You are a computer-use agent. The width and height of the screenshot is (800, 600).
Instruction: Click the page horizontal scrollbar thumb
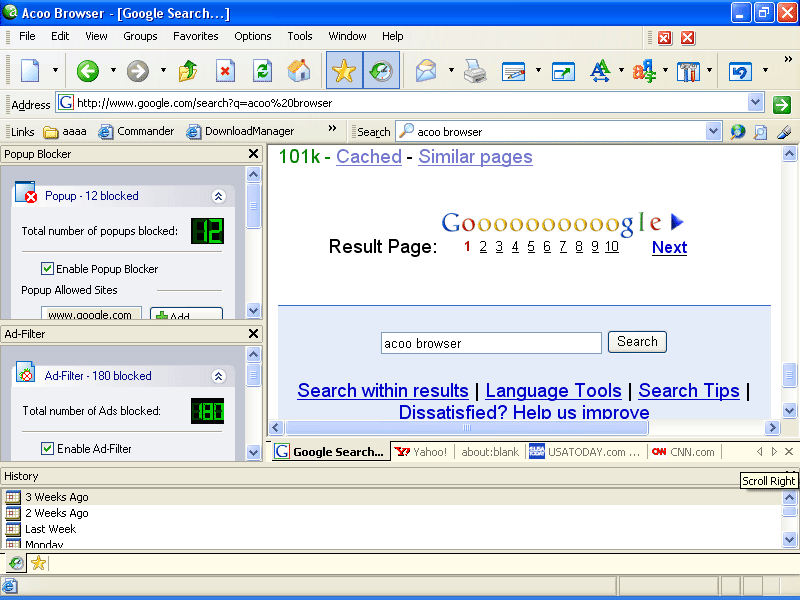(467, 428)
